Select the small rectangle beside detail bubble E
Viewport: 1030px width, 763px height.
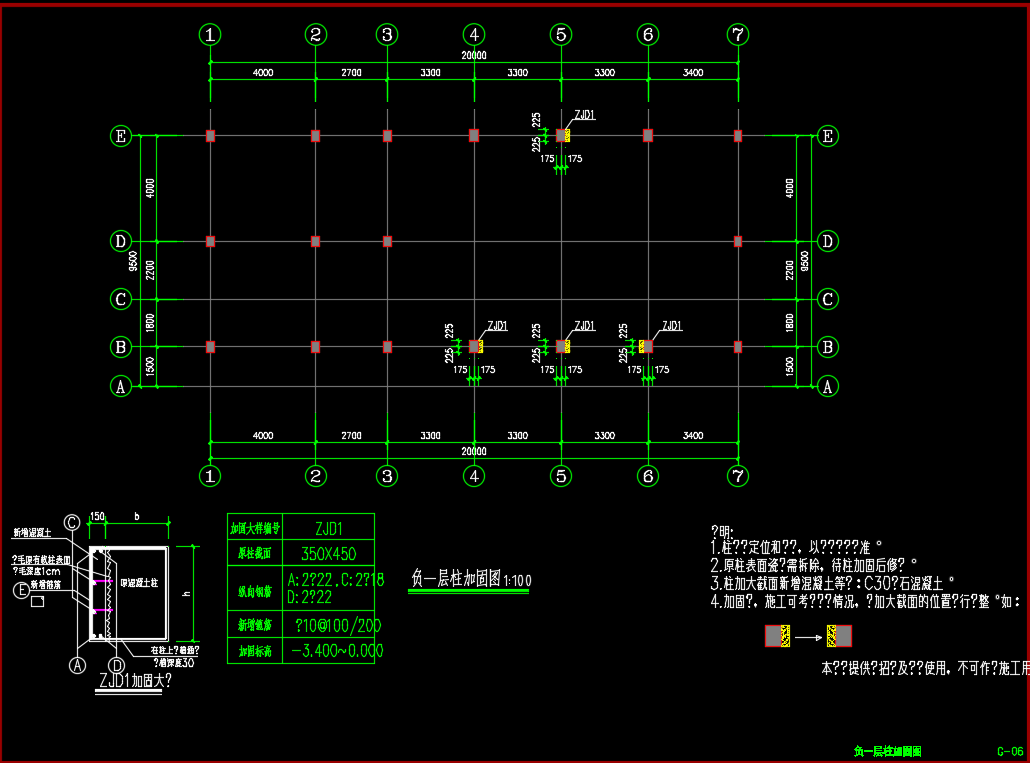click(37, 602)
